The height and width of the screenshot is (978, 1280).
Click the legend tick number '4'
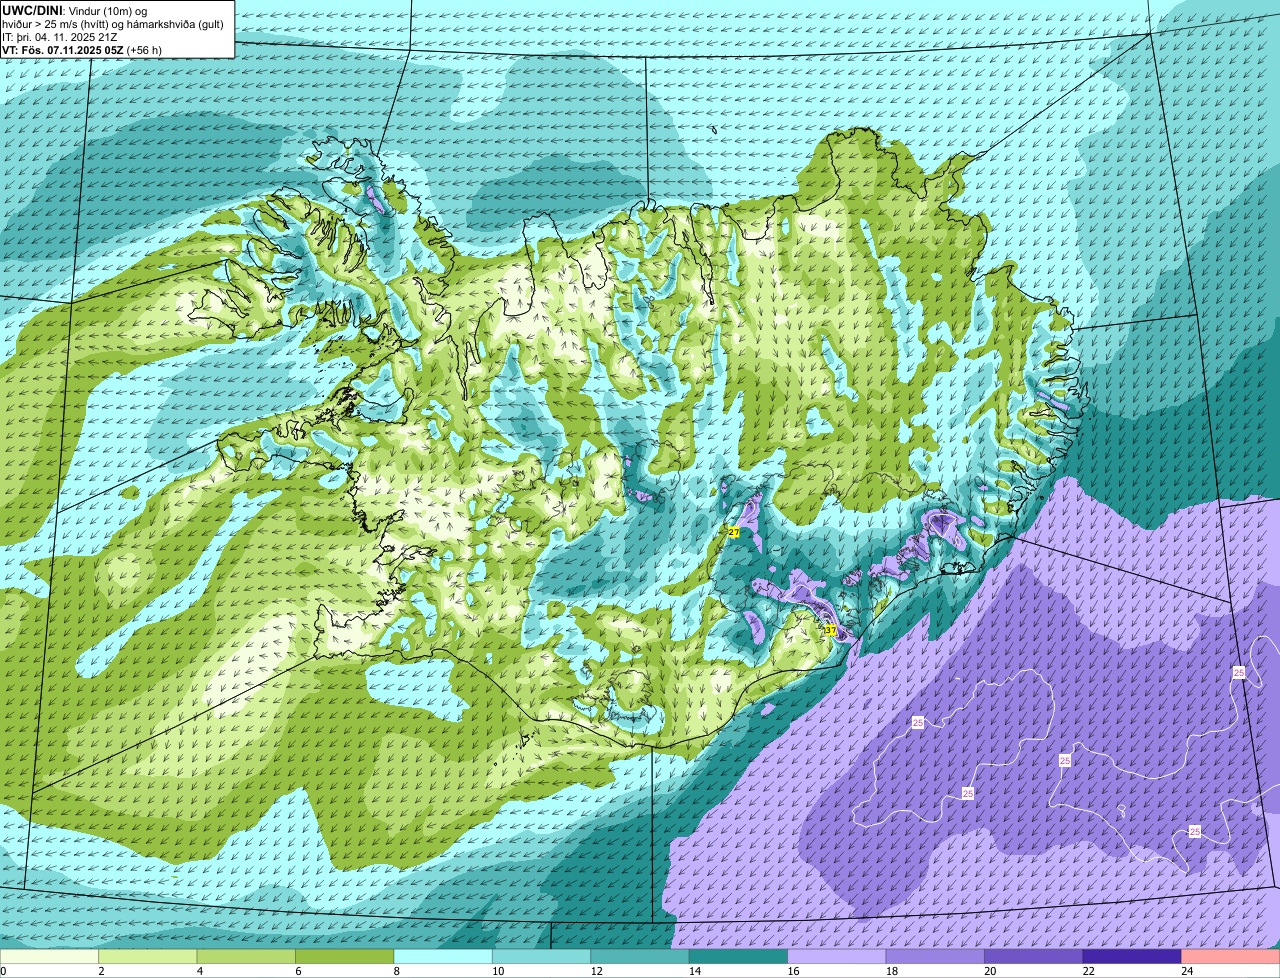click(x=199, y=971)
